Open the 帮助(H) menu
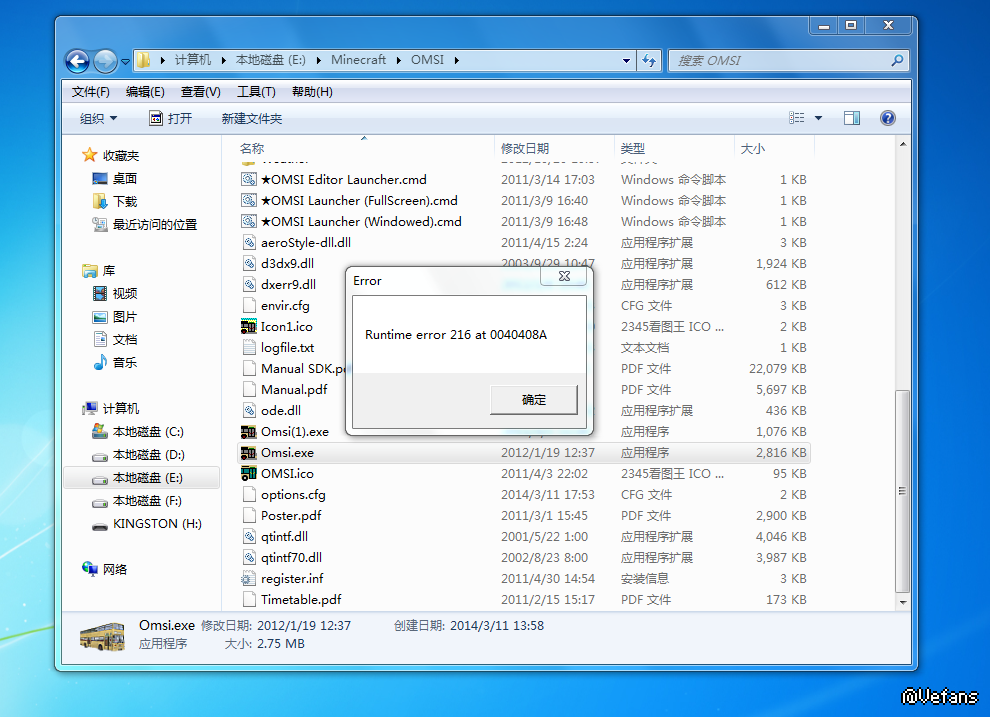990x717 pixels. [312, 92]
